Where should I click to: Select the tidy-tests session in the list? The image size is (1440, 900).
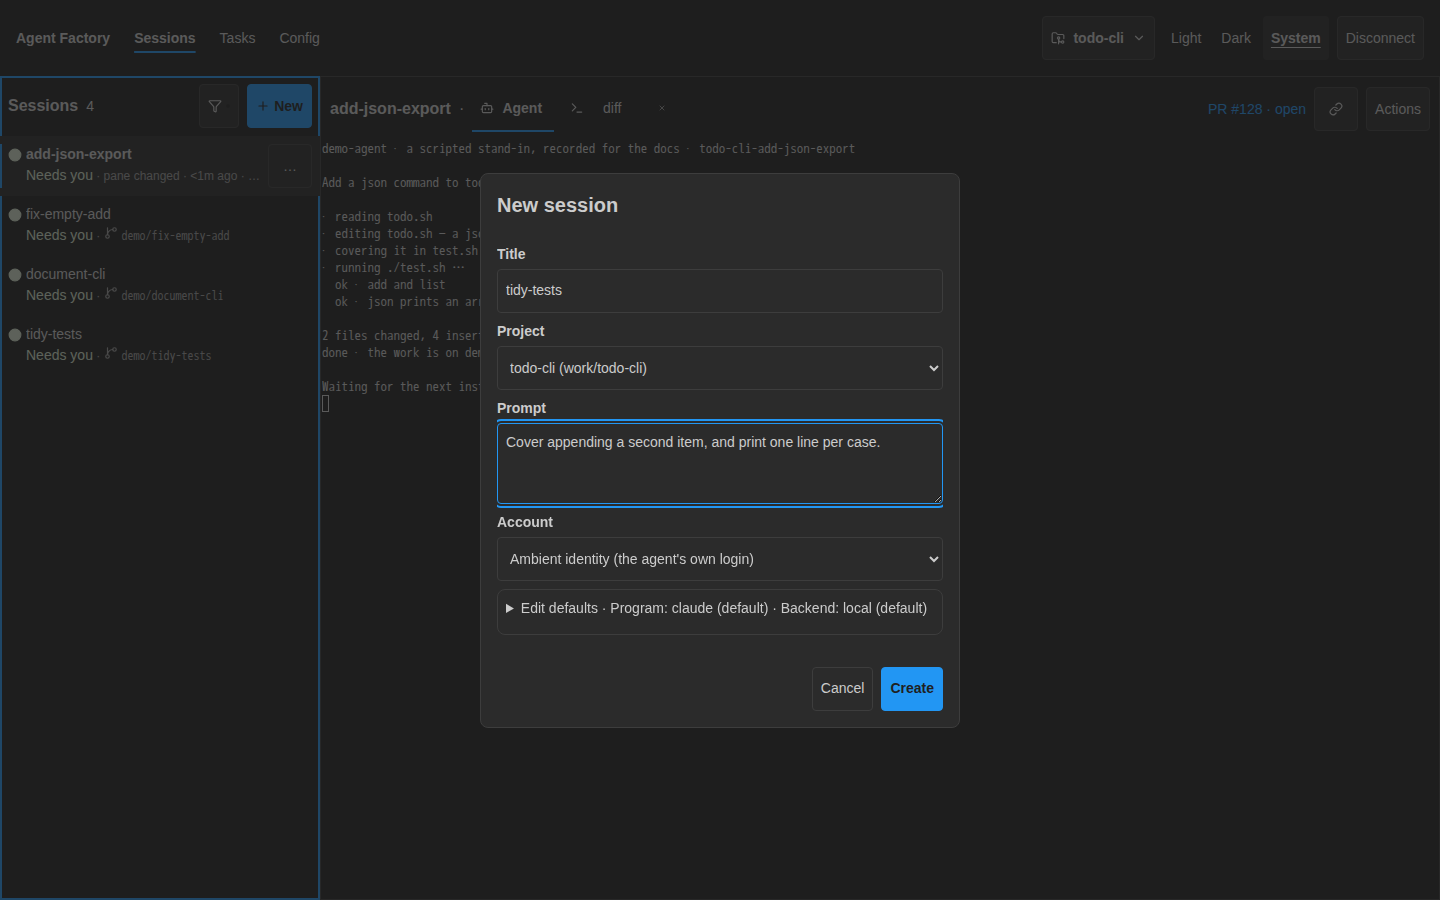160,345
